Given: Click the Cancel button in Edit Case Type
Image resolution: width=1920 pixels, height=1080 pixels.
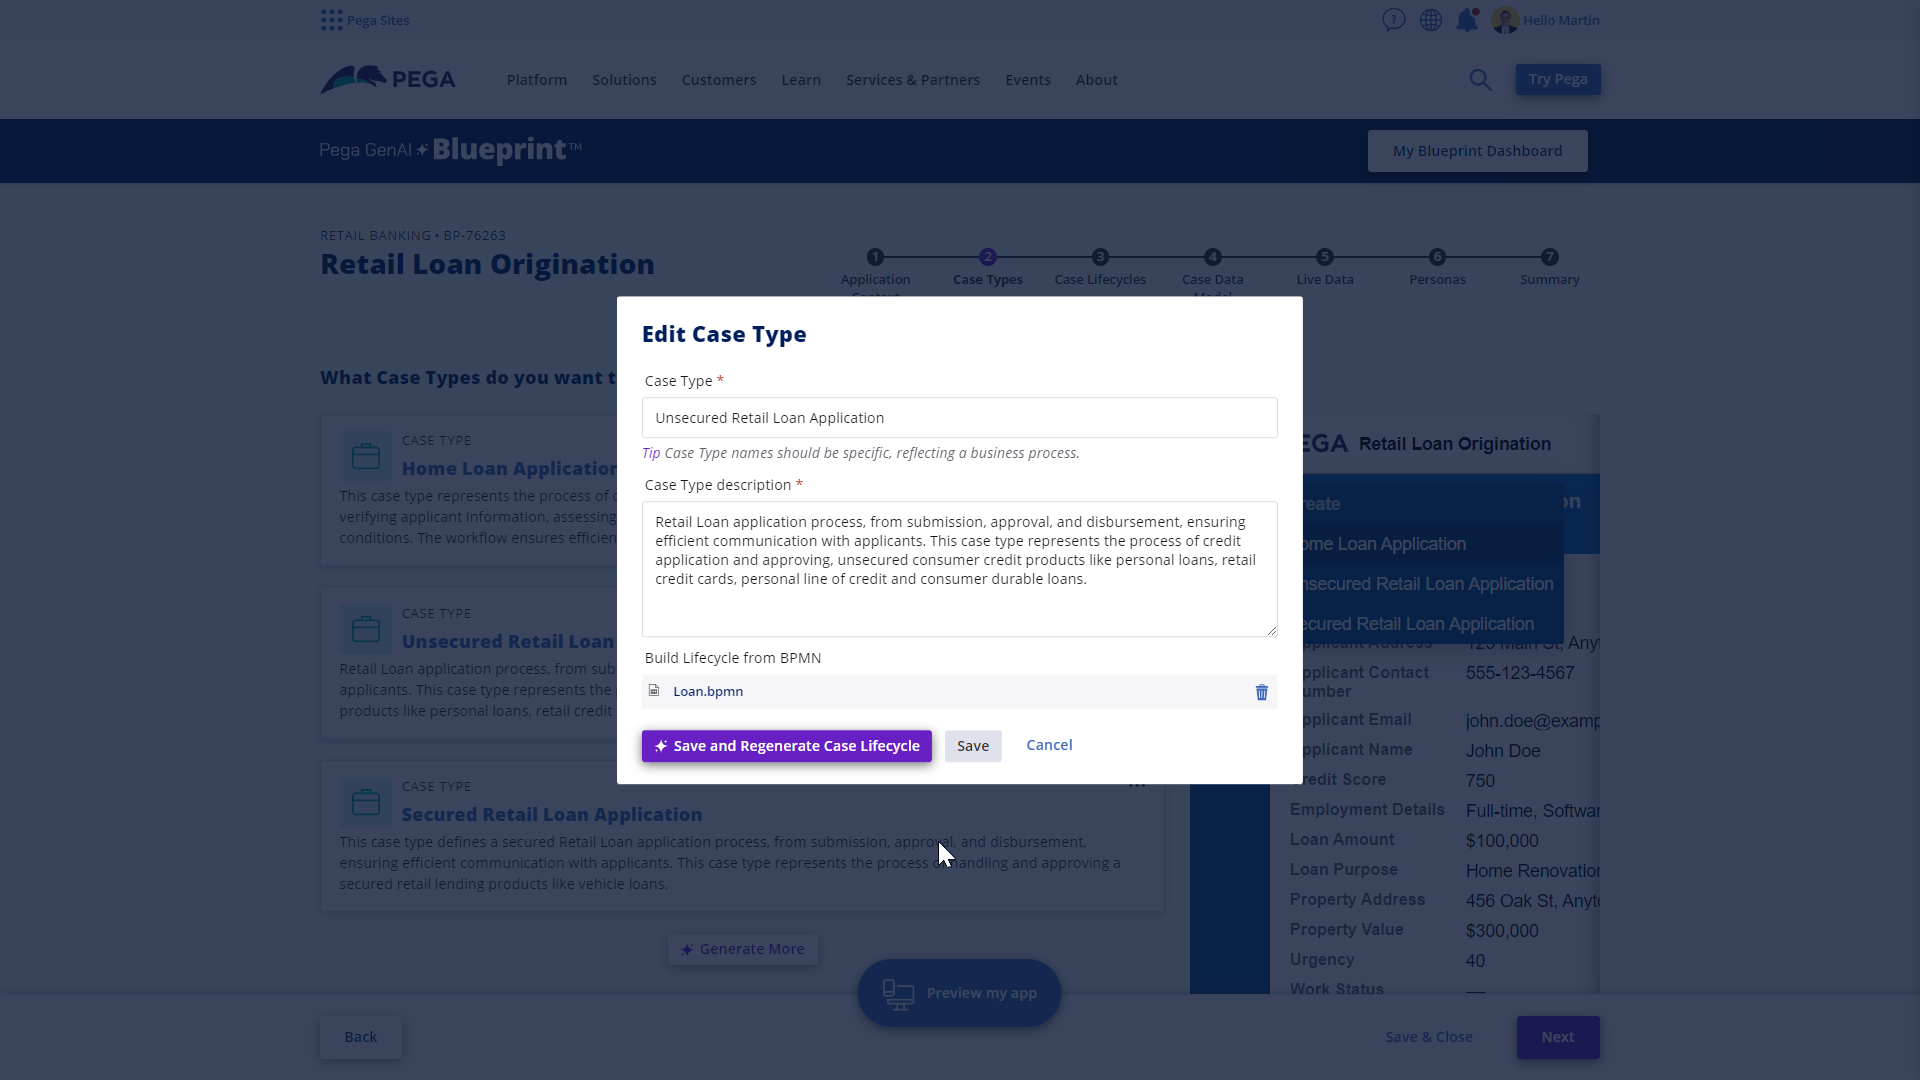Looking at the screenshot, I should pos(1050,744).
